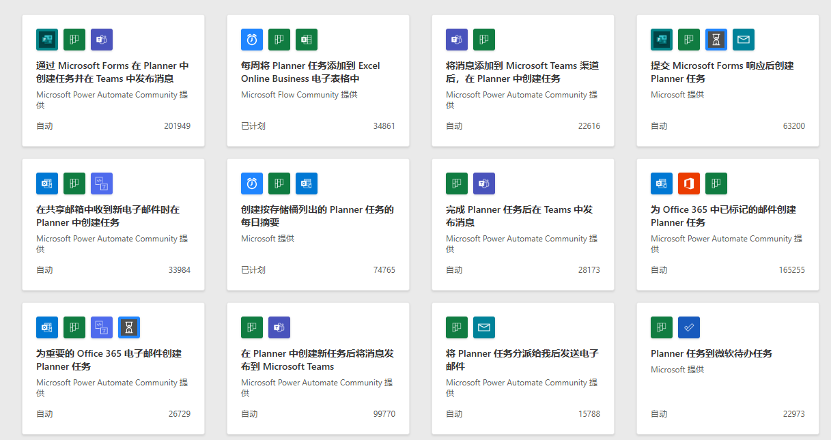This screenshot has width=832, height=440.
Task: Click the hourglass Delay icon on the 26729 card
Action: point(129,327)
